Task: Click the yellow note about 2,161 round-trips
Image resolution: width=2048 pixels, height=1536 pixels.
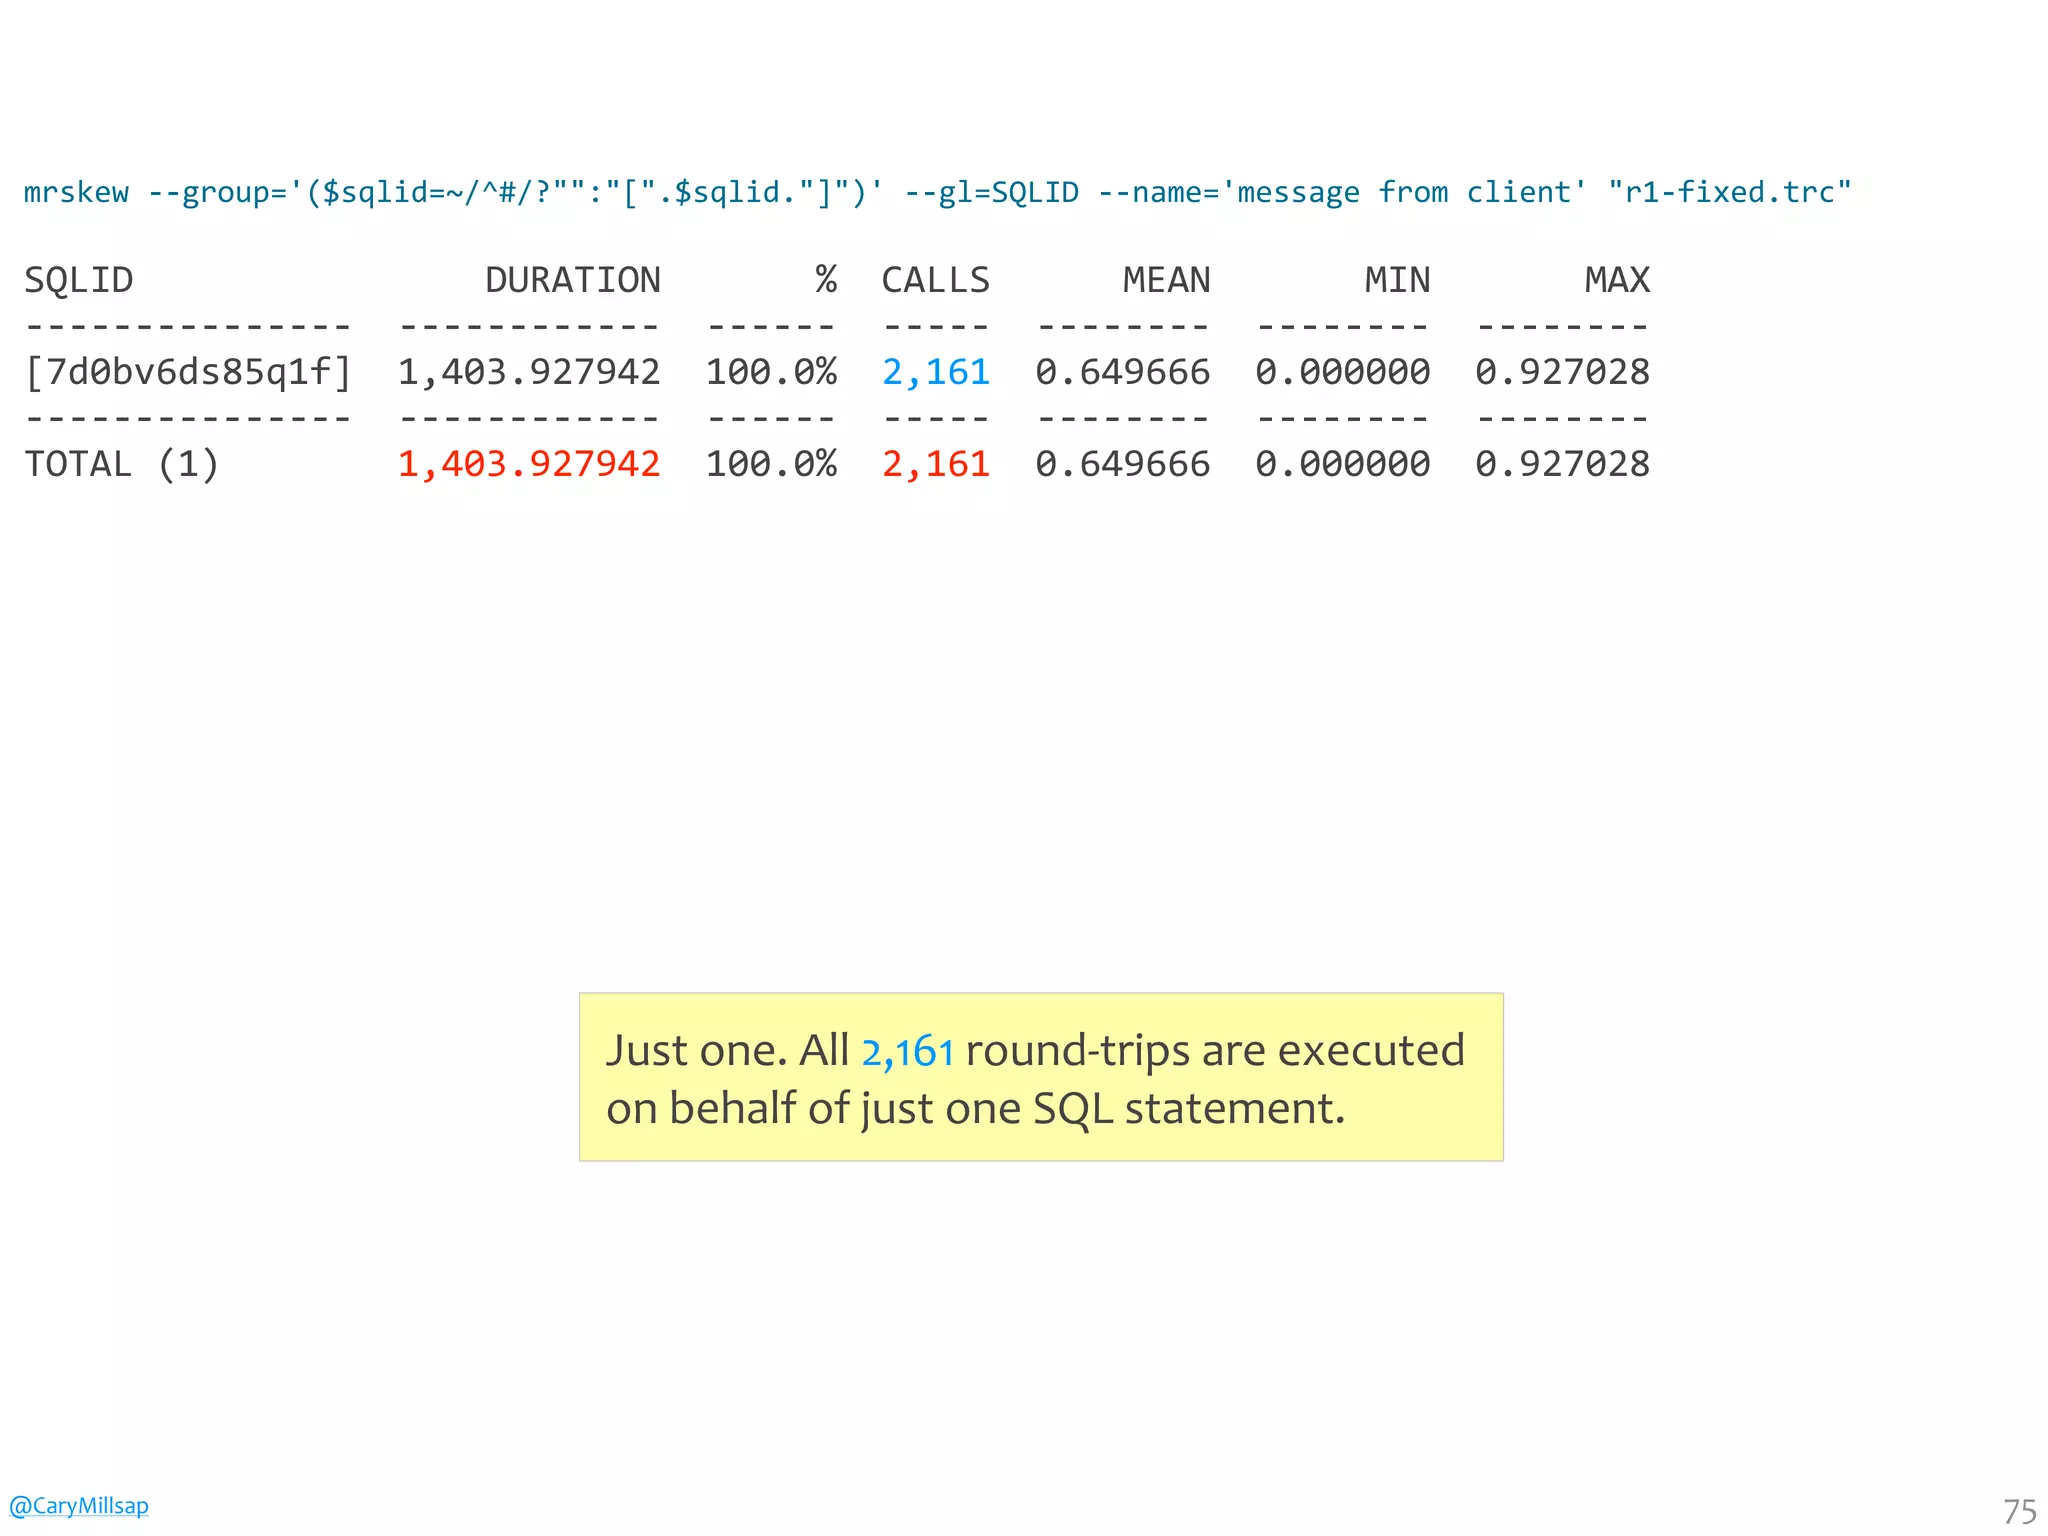Action: point(1041,1077)
